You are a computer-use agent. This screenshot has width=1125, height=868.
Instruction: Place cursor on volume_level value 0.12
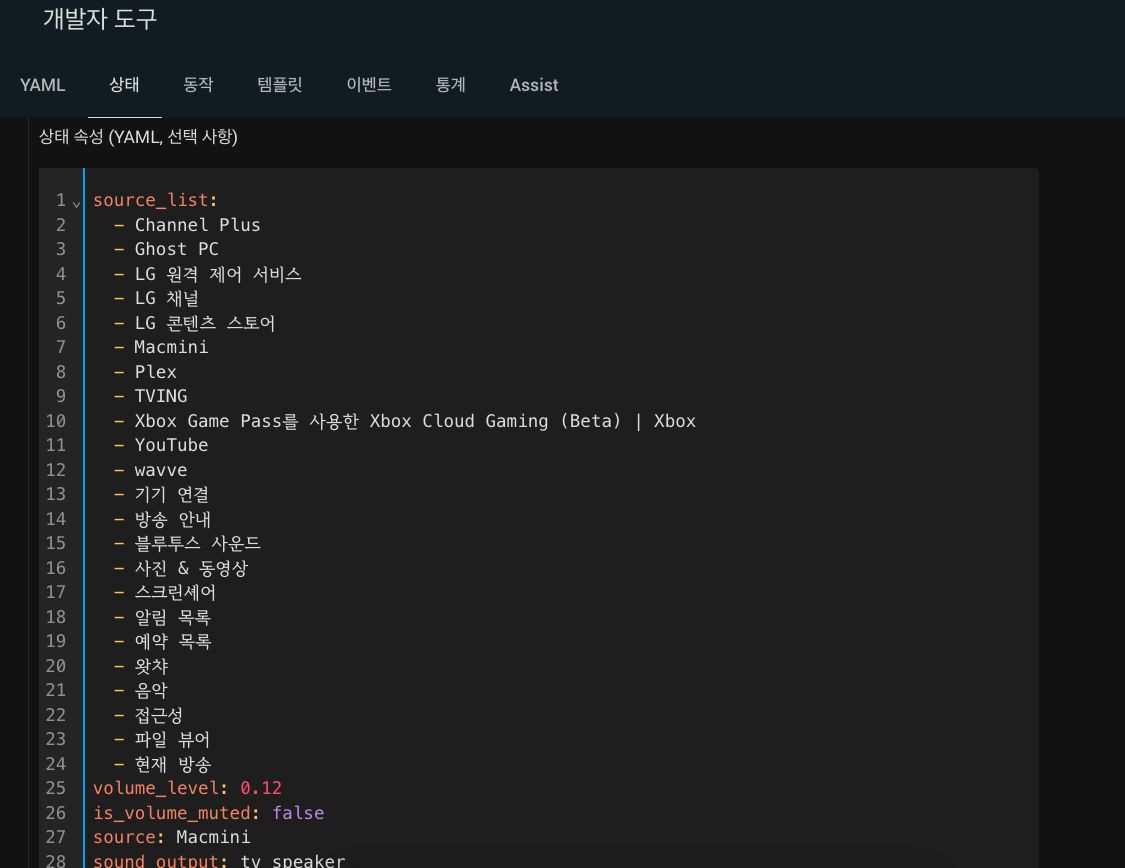pyautogui.click(x=261, y=788)
